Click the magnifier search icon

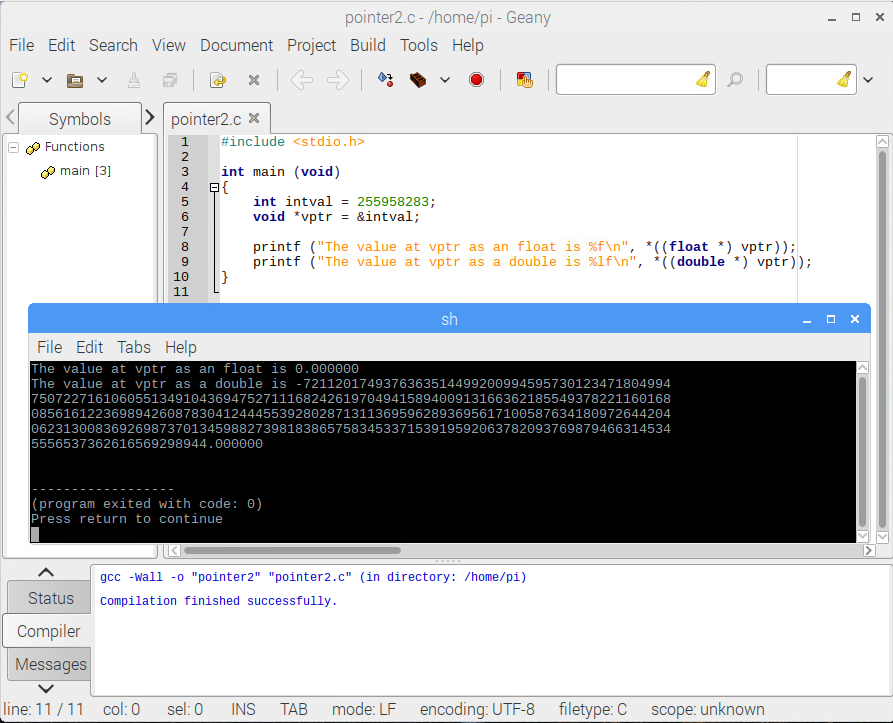(735, 80)
